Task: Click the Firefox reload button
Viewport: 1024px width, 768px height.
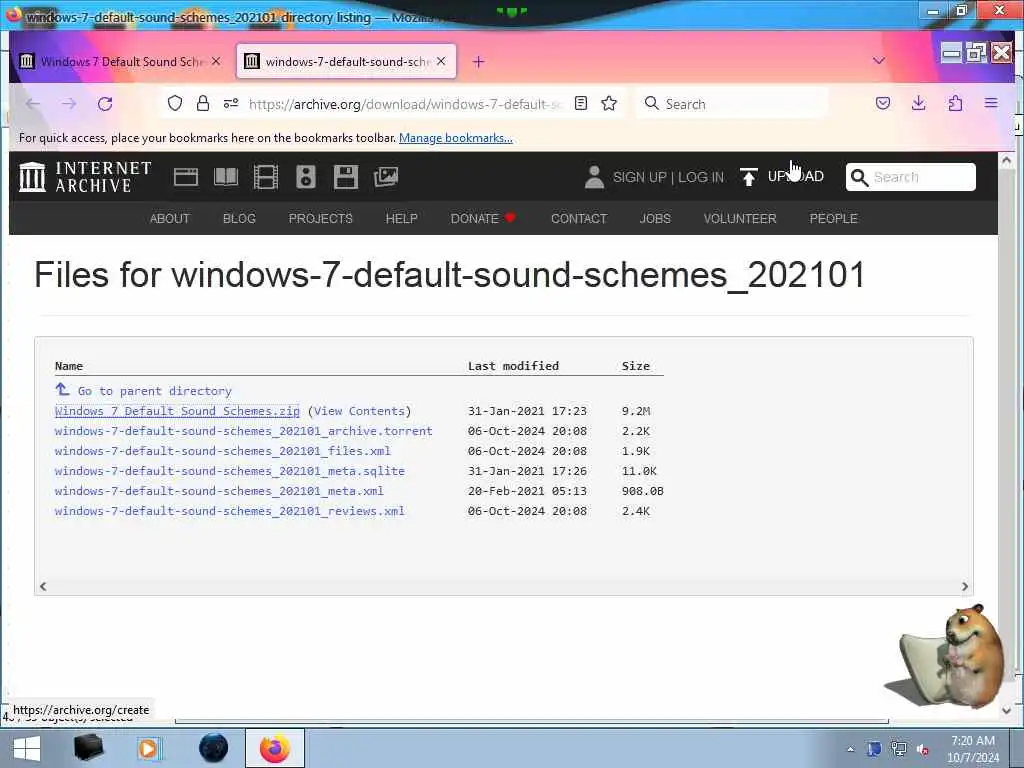Action: point(104,104)
